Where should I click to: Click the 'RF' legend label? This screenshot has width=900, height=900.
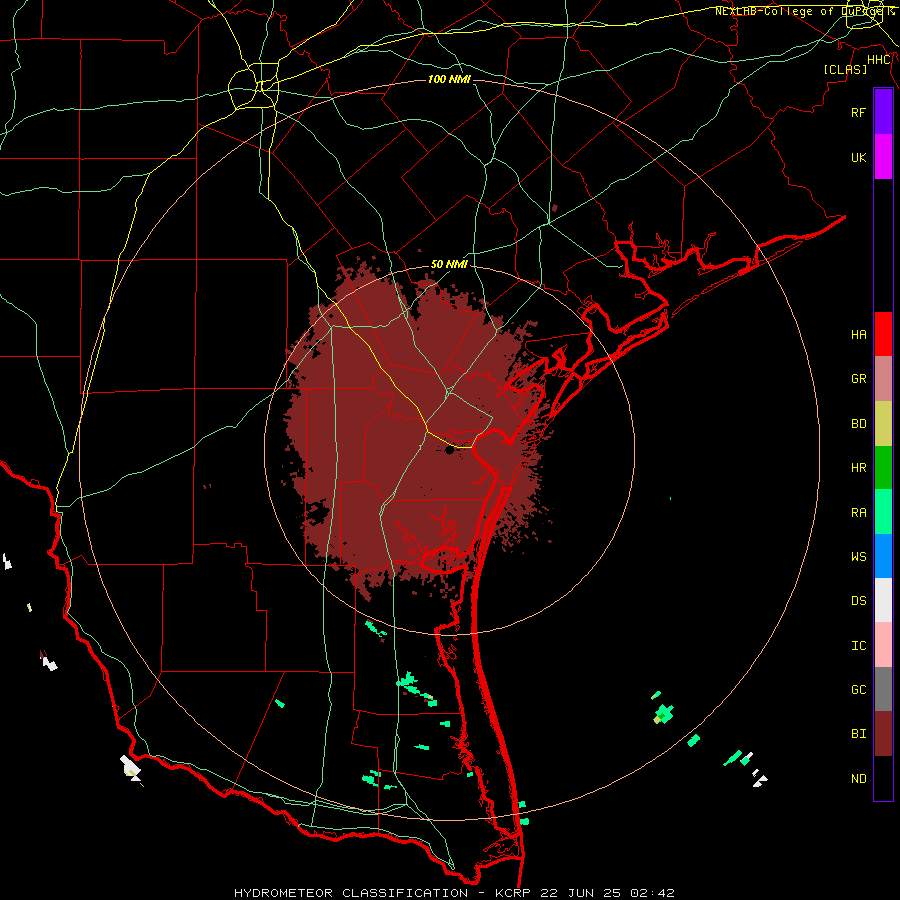(x=858, y=112)
